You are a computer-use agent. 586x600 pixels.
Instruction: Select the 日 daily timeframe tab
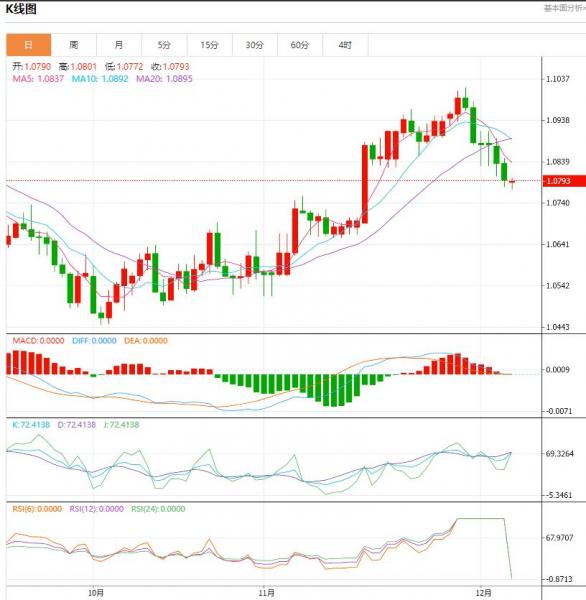pyautogui.click(x=28, y=45)
